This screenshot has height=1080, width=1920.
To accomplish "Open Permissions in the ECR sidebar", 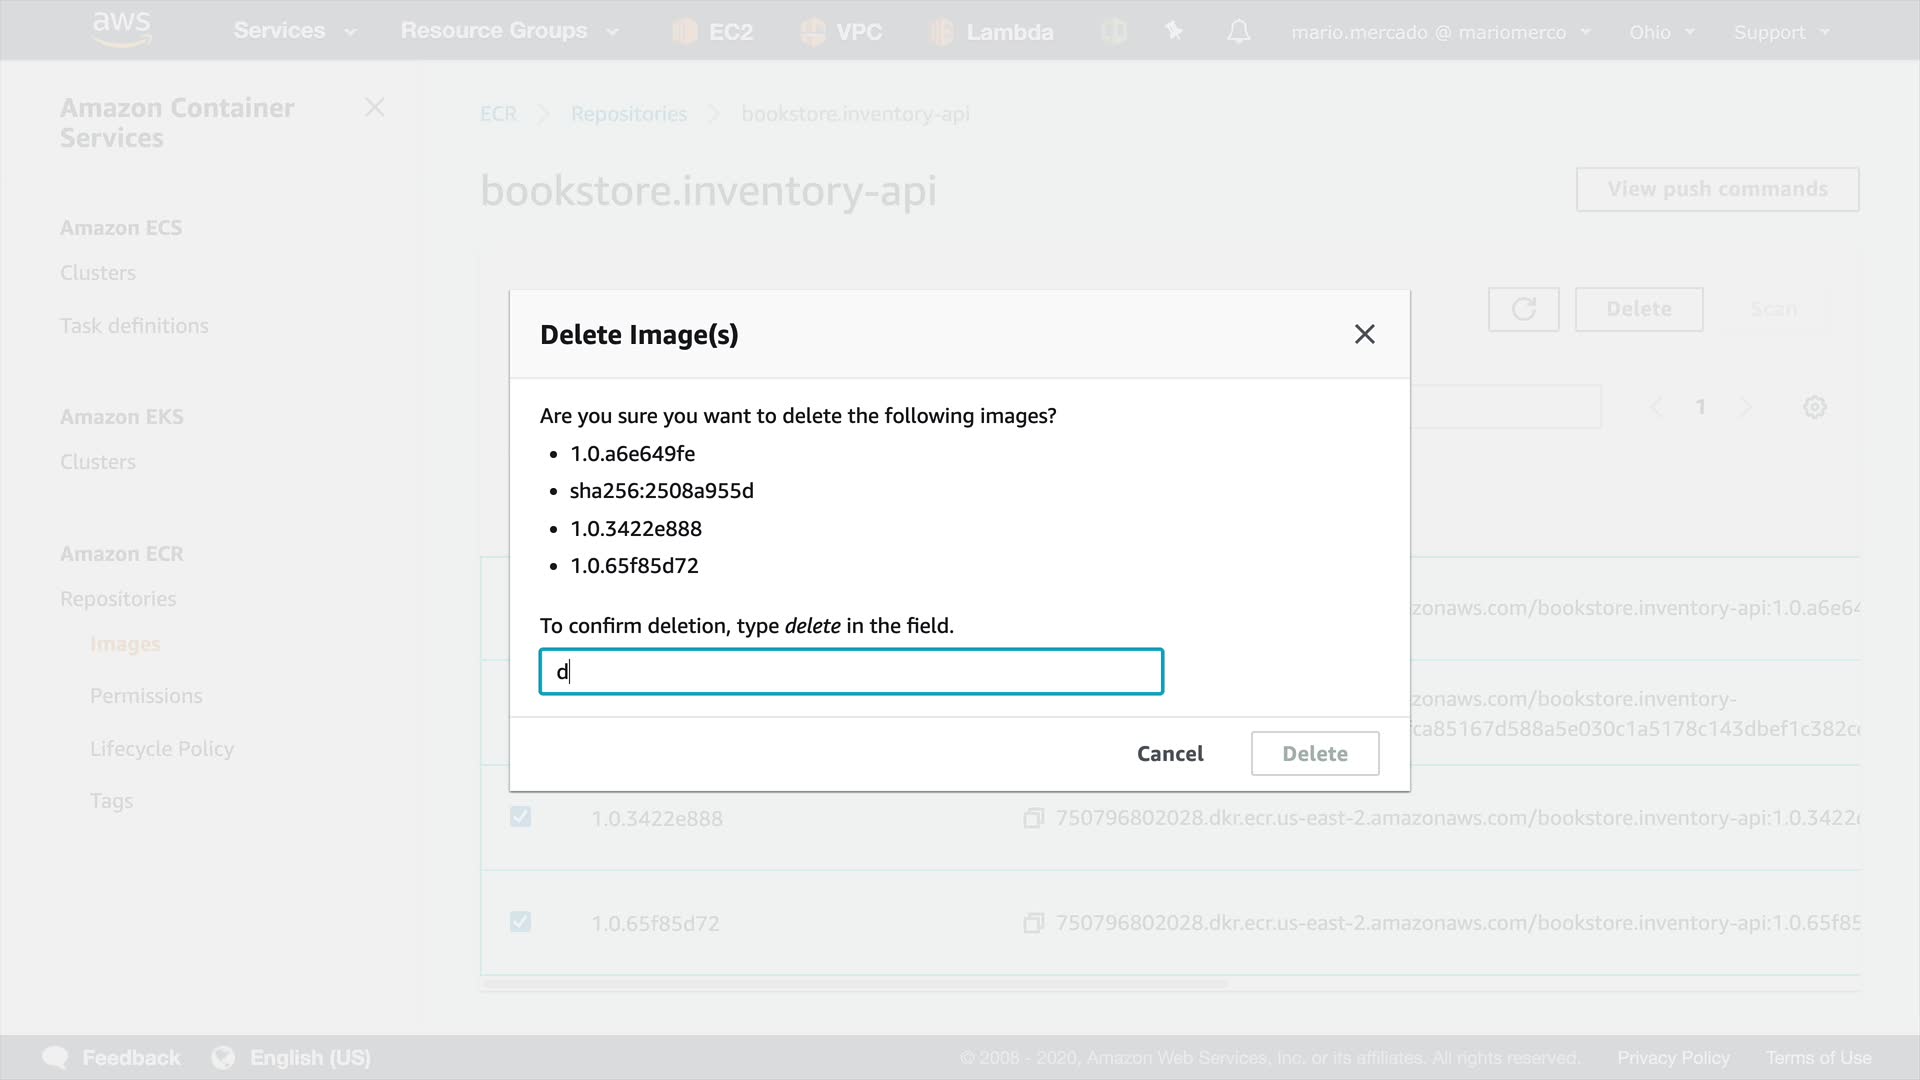I will 146,696.
